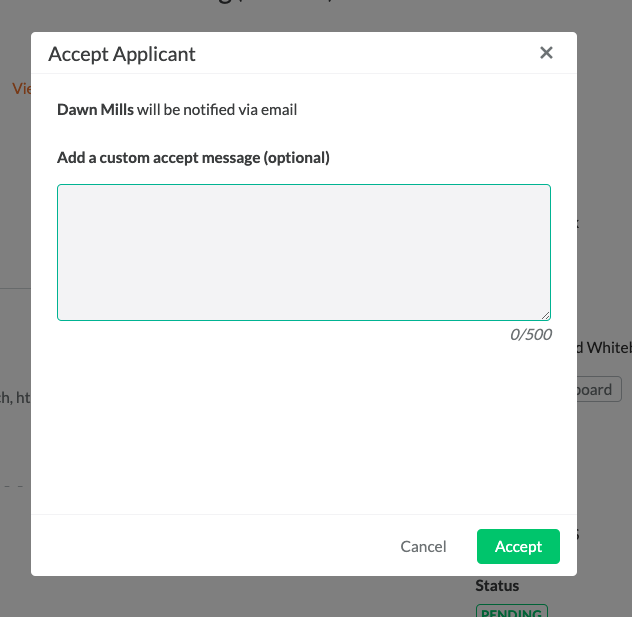Click the Status heading behind the dialog

[x=497, y=585]
